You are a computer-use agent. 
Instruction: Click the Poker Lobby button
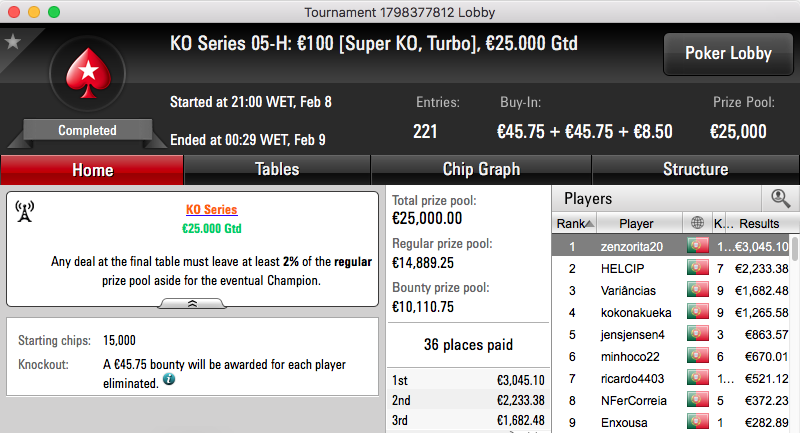tap(728, 54)
